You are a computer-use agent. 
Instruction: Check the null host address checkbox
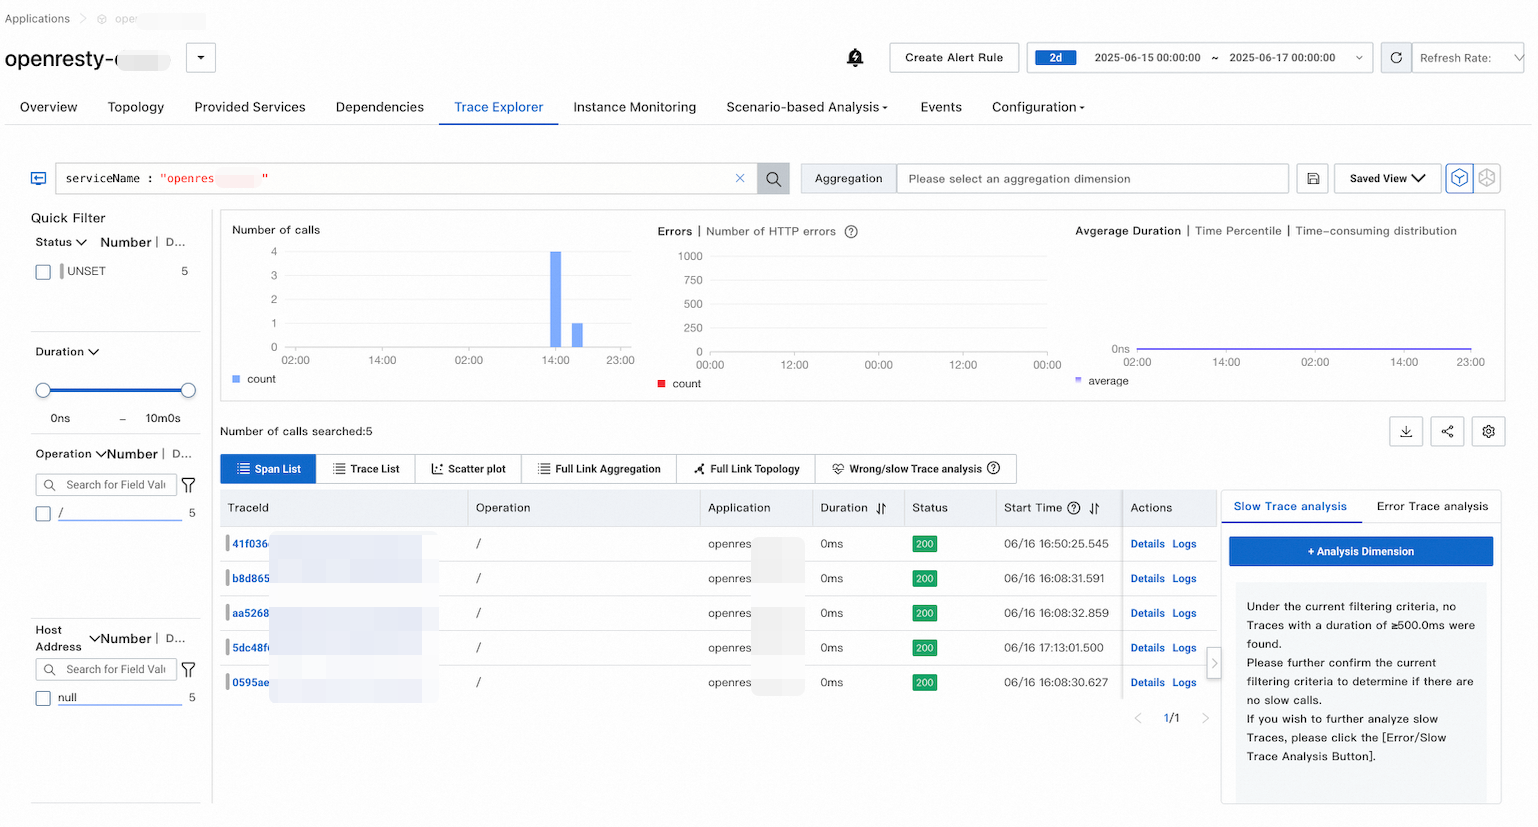(x=43, y=699)
